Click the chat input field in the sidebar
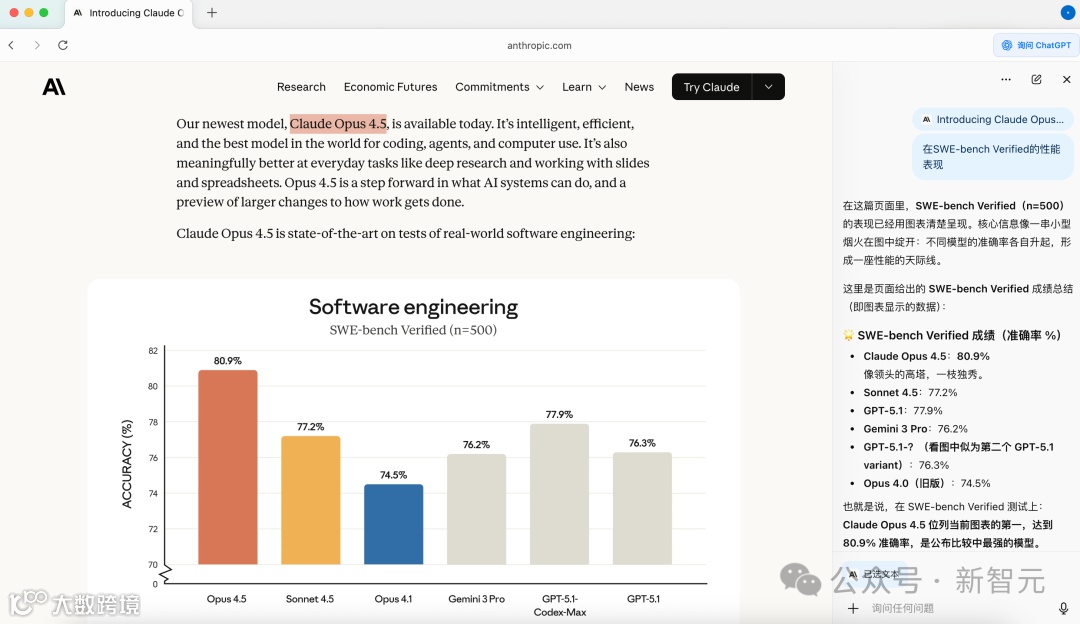 [957, 608]
